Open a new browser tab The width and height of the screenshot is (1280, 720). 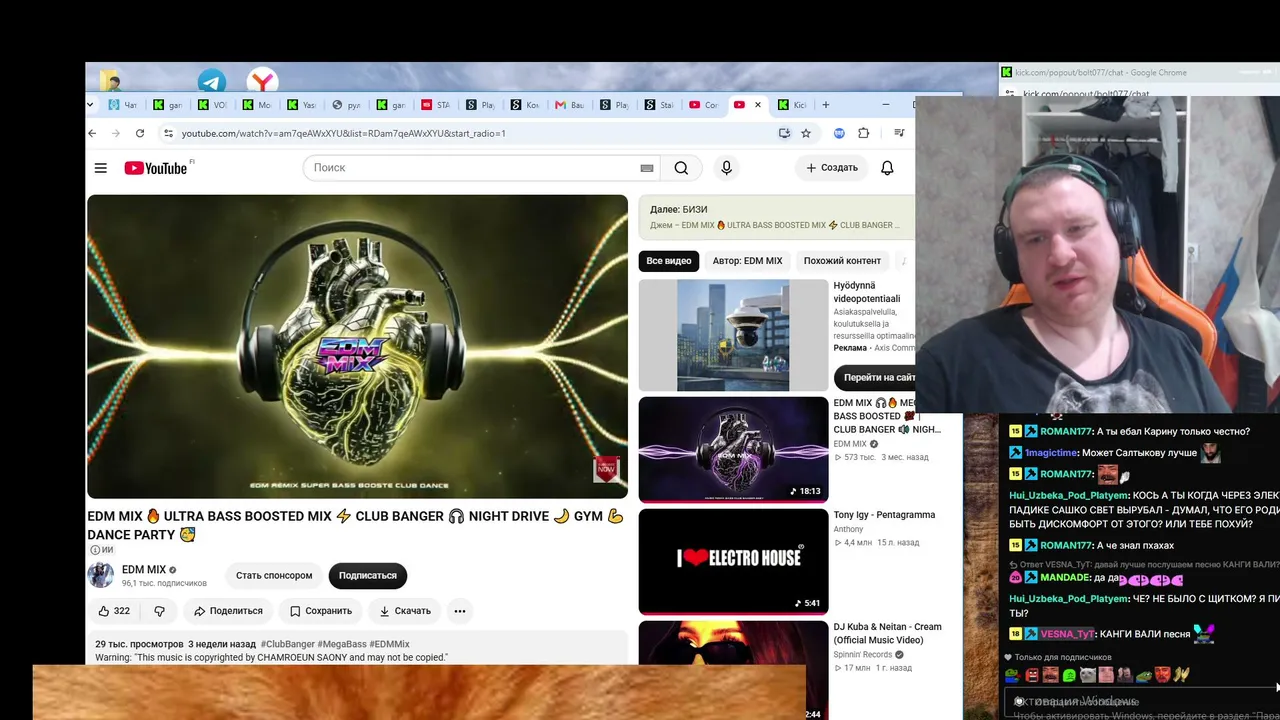point(825,105)
